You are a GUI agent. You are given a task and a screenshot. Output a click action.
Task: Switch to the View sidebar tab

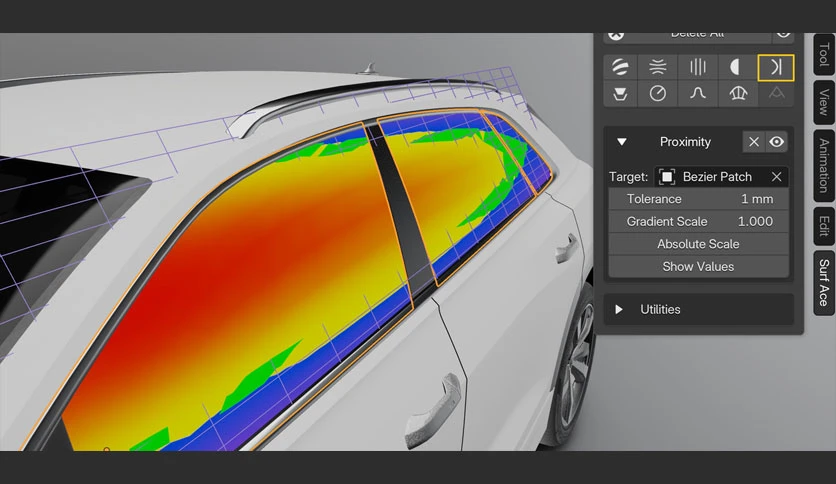pos(824,102)
